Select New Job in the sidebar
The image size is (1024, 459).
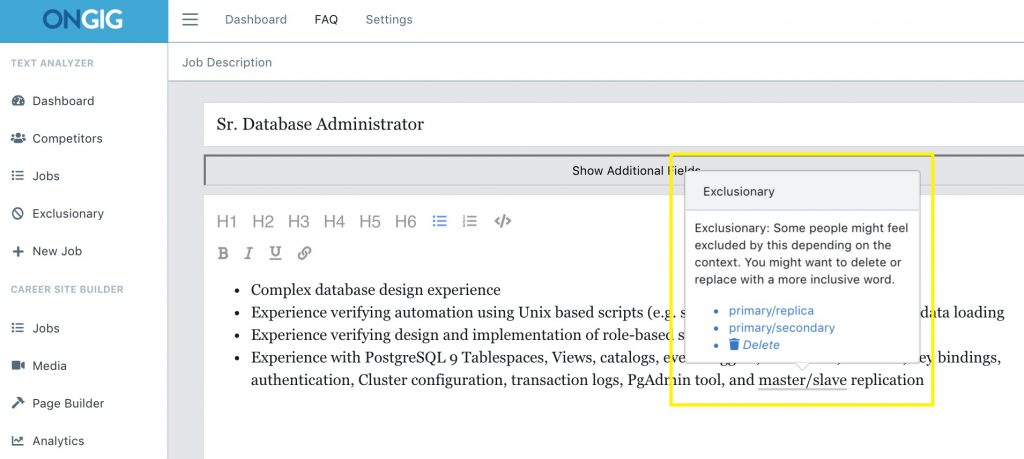(57, 251)
